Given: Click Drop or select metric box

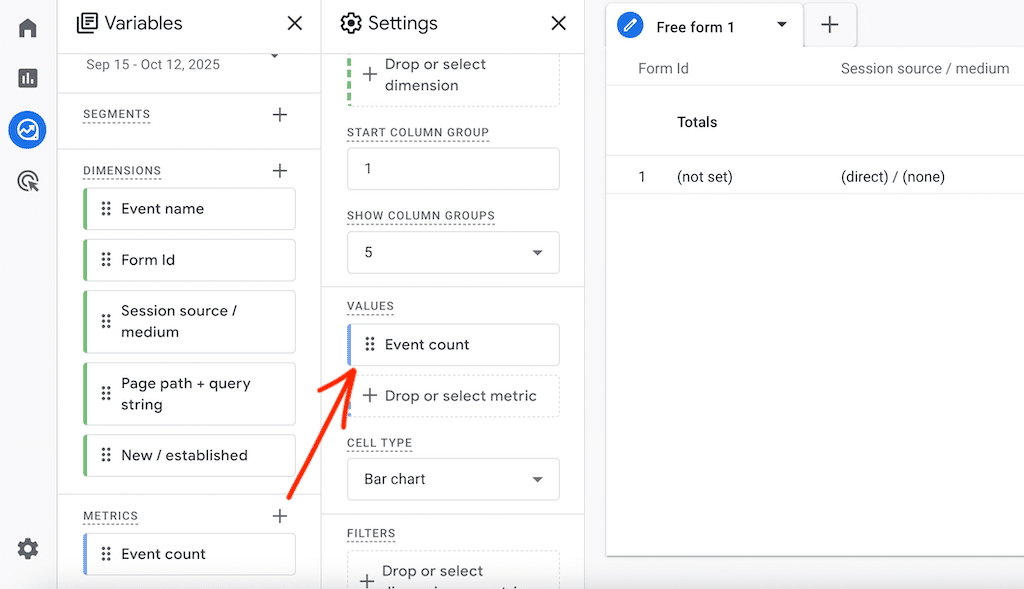Looking at the screenshot, I should click(453, 396).
